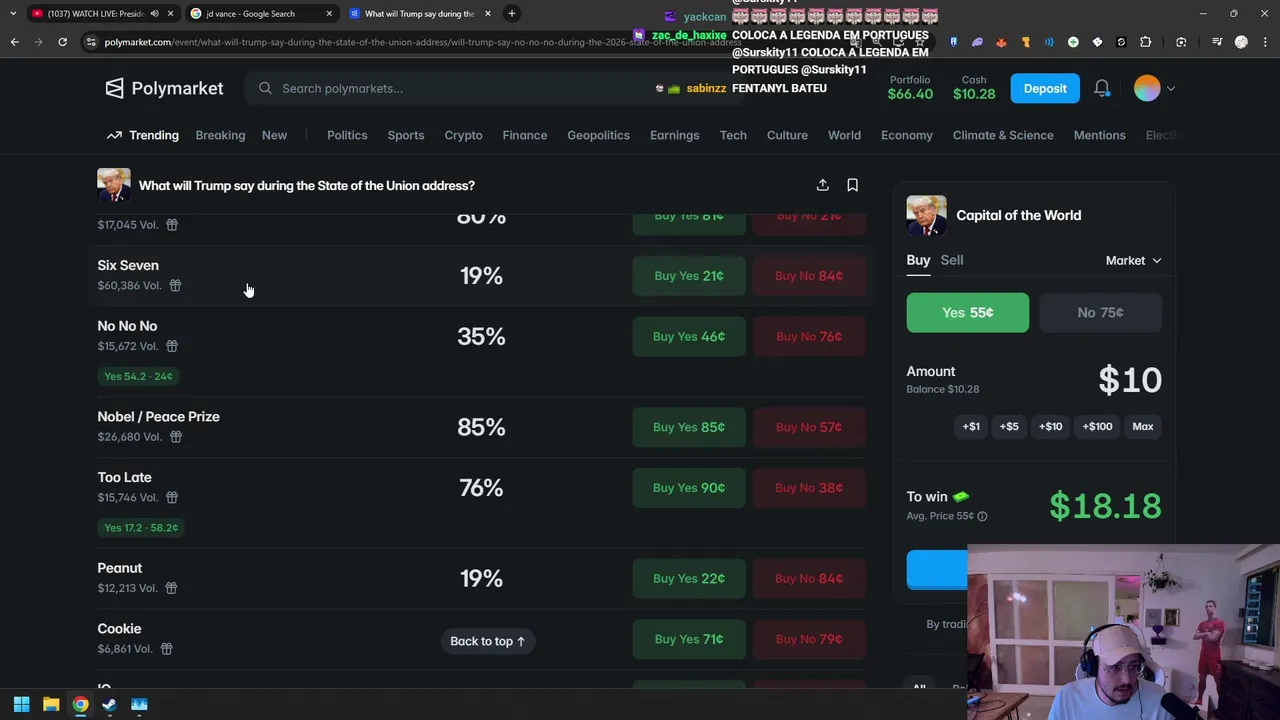Open the Windows Start menu
1280x720 pixels.
click(x=21, y=704)
